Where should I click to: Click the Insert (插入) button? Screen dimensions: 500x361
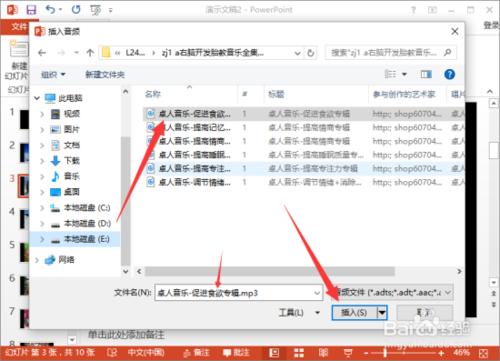click(x=354, y=312)
